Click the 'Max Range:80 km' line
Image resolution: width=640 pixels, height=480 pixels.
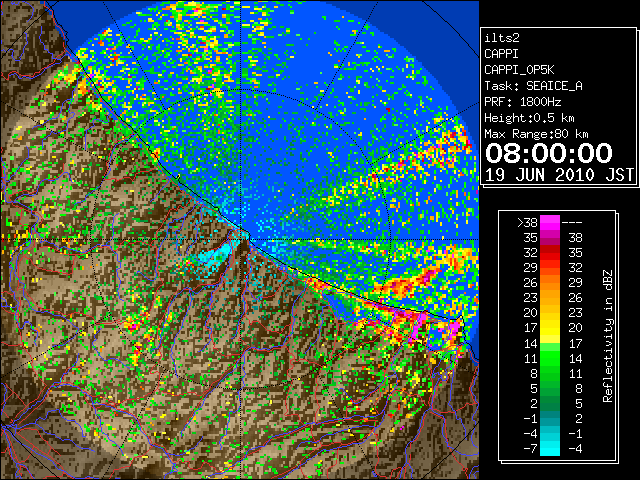click(x=536, y=134)
